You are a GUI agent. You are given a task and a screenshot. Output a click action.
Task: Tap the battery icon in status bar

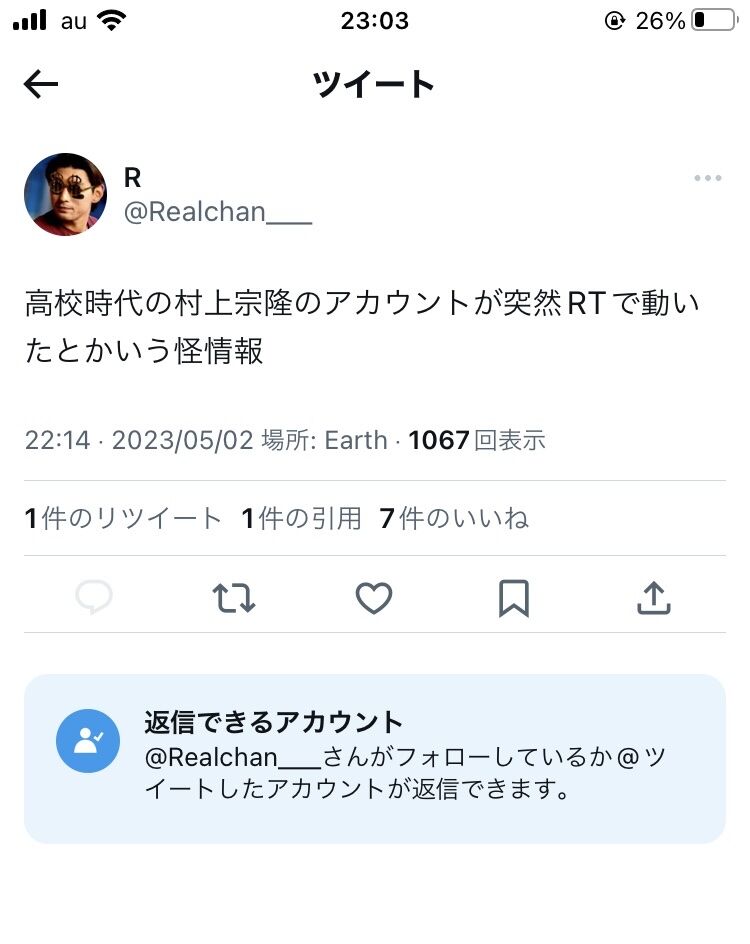click(713, 20)
